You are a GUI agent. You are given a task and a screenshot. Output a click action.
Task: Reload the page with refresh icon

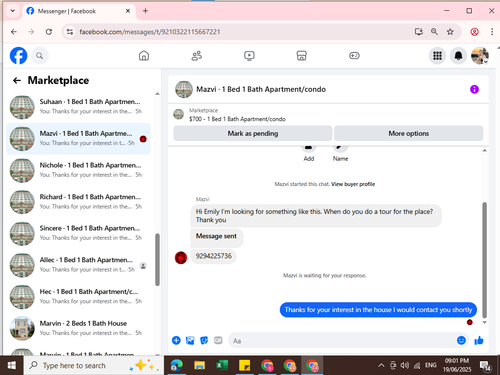49,32
